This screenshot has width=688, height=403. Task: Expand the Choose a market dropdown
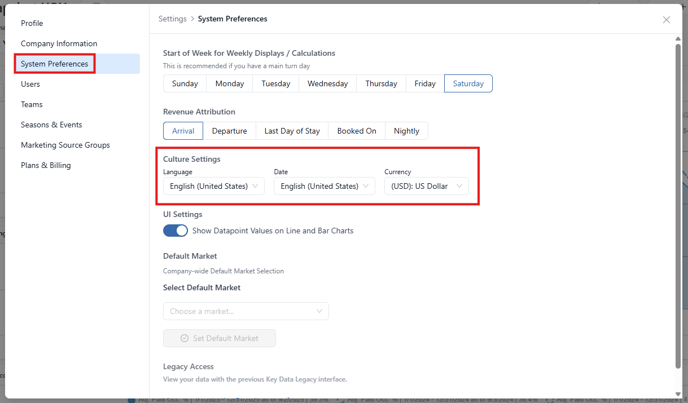(x=246, y=311)
